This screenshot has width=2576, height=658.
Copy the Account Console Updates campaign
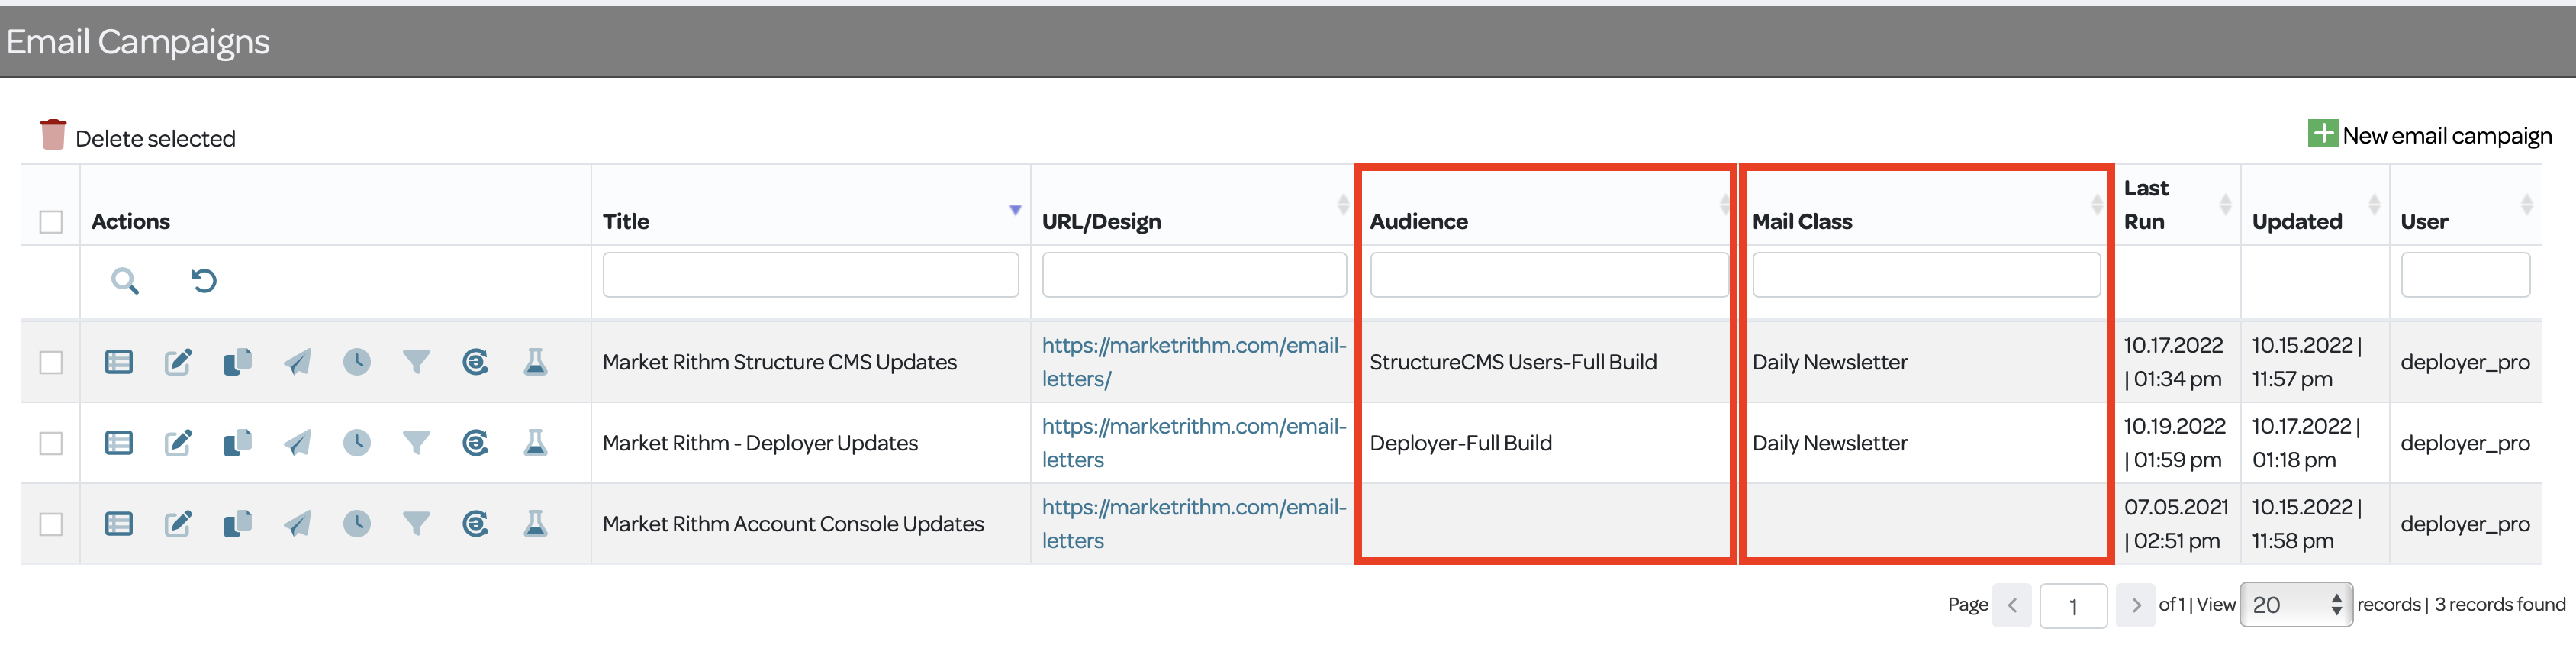(x=238, y=524)
